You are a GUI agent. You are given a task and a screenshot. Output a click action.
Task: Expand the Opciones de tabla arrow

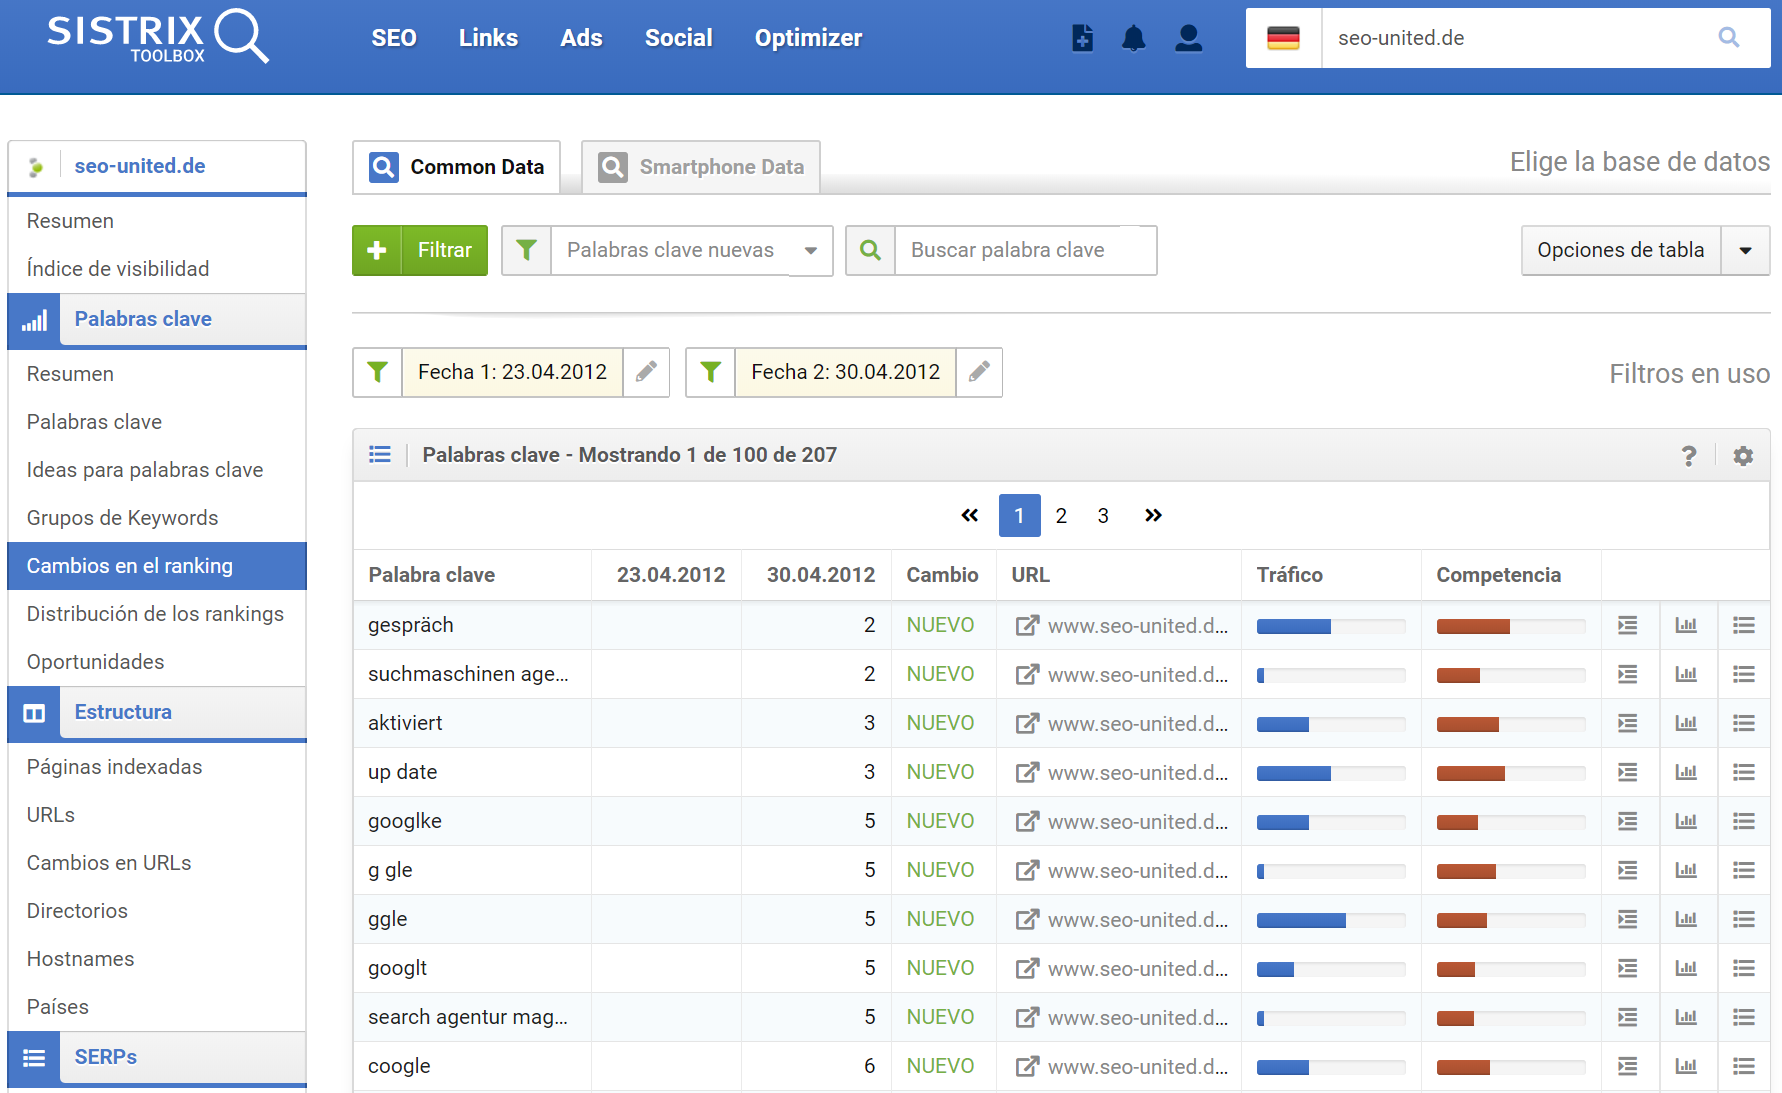1745,251
